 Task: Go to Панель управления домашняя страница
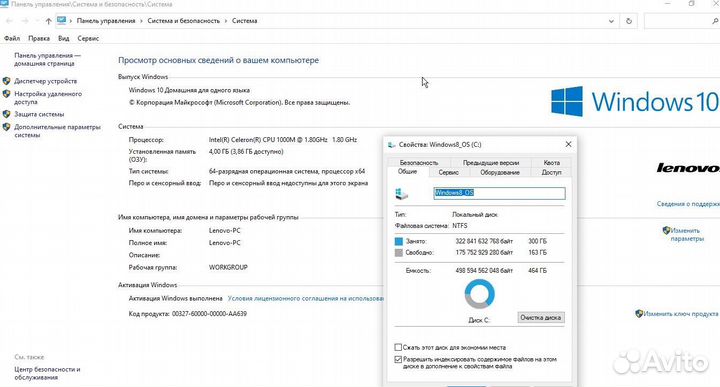click(47, 59)
